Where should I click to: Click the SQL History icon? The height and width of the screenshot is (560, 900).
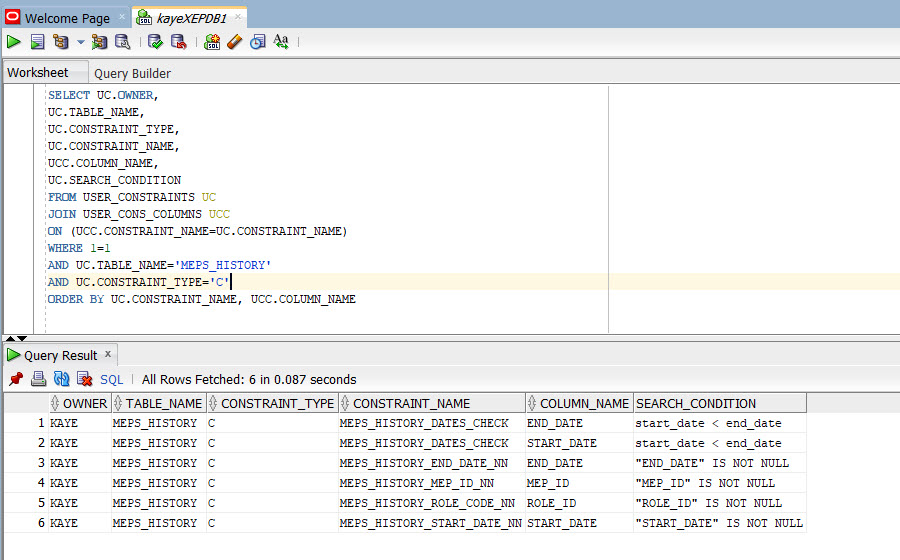point(258,42)
